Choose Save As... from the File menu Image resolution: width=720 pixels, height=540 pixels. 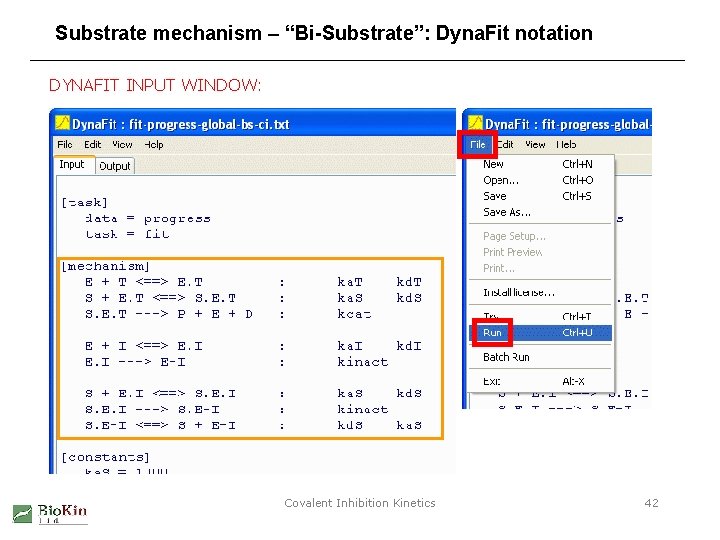[x=540, y=212]
